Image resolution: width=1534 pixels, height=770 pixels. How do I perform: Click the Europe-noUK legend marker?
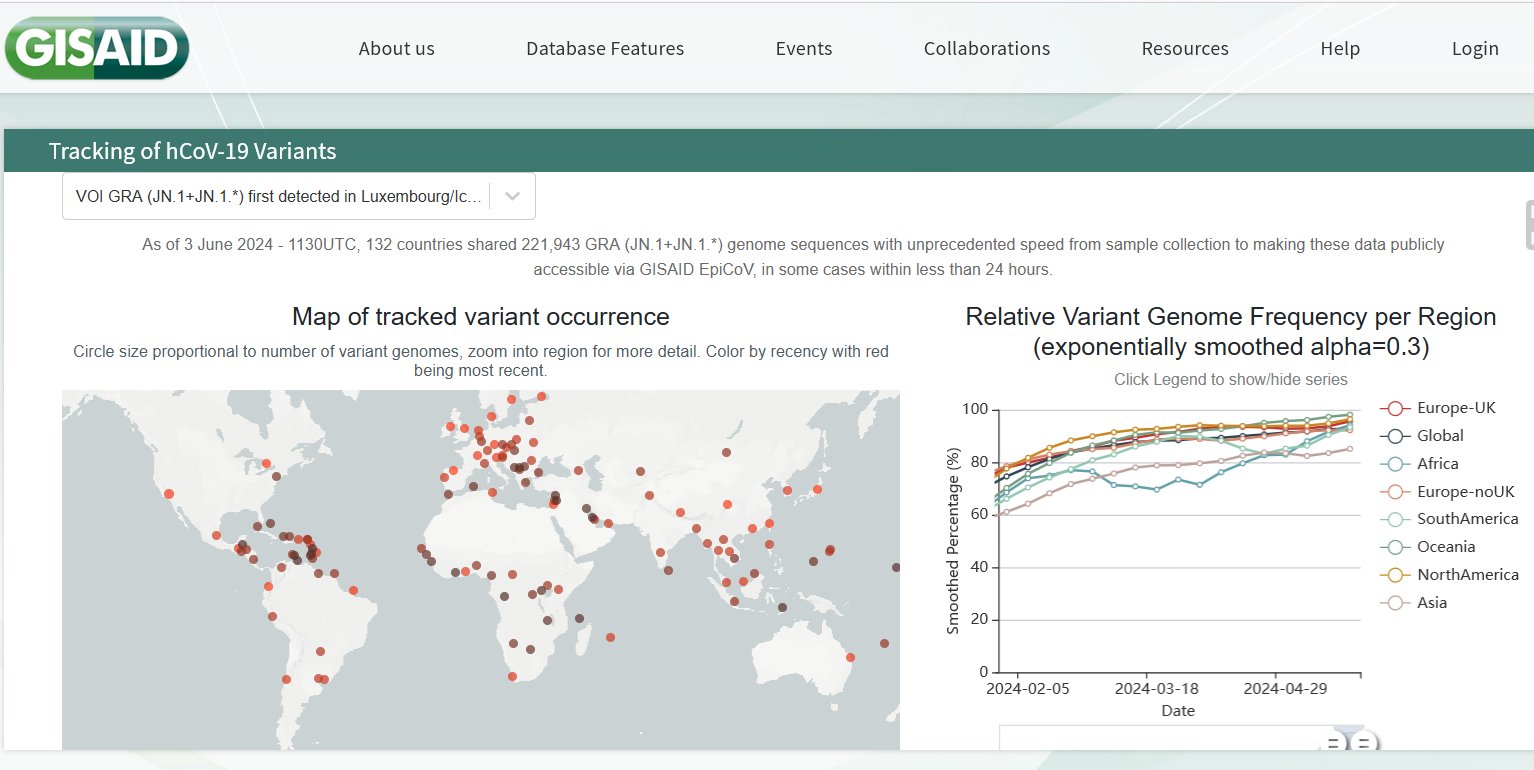click(x=1396, y=492)
